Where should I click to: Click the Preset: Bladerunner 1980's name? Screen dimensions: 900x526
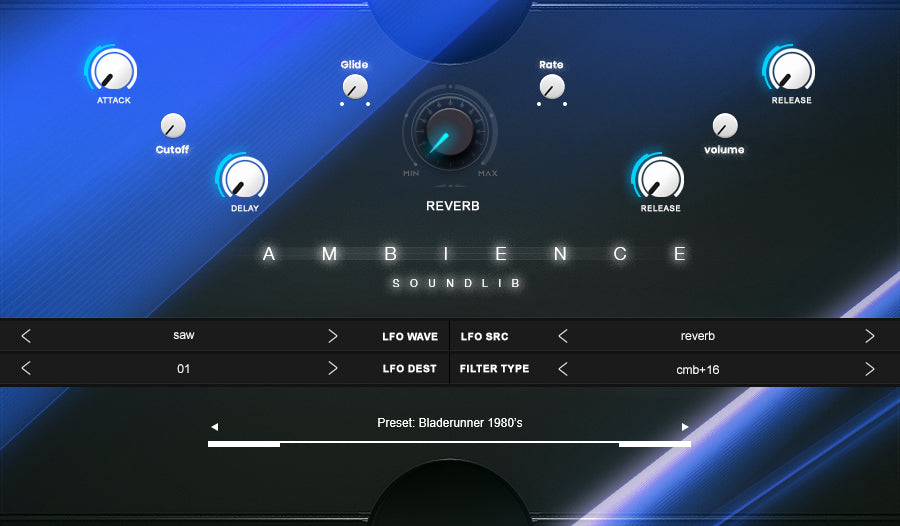tap(449, 423)
